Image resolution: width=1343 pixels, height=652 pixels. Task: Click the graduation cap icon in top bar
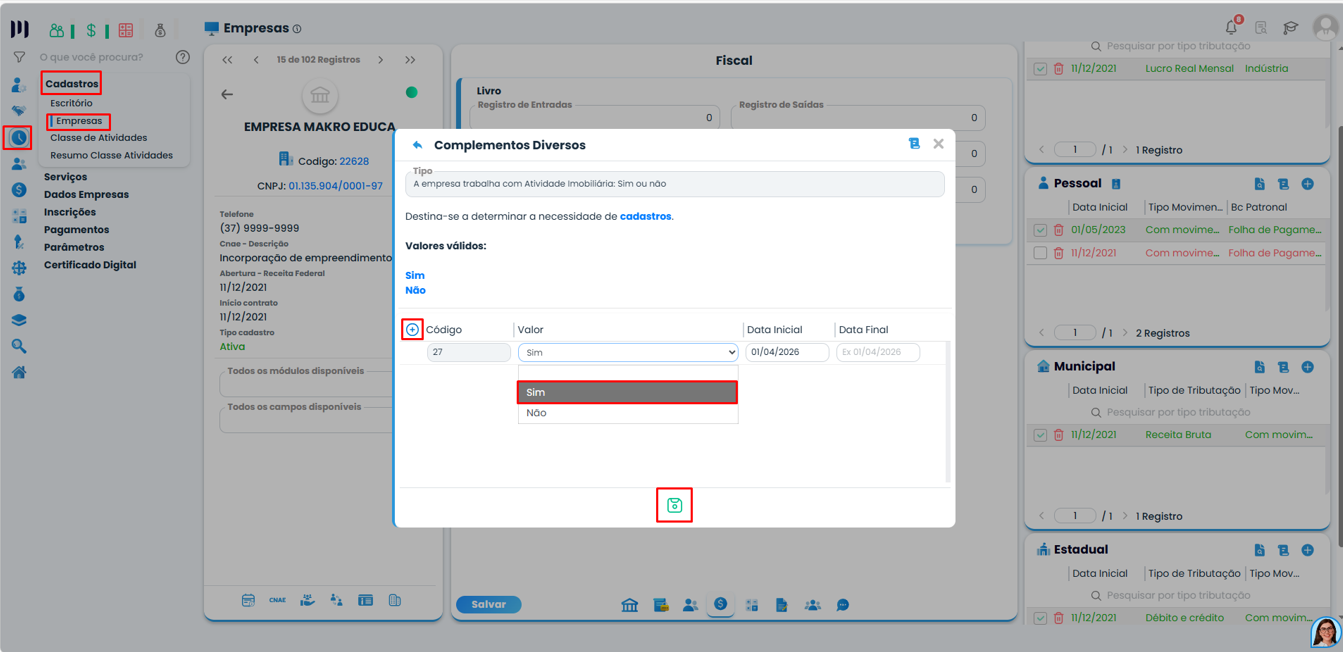click(1291, 28)
